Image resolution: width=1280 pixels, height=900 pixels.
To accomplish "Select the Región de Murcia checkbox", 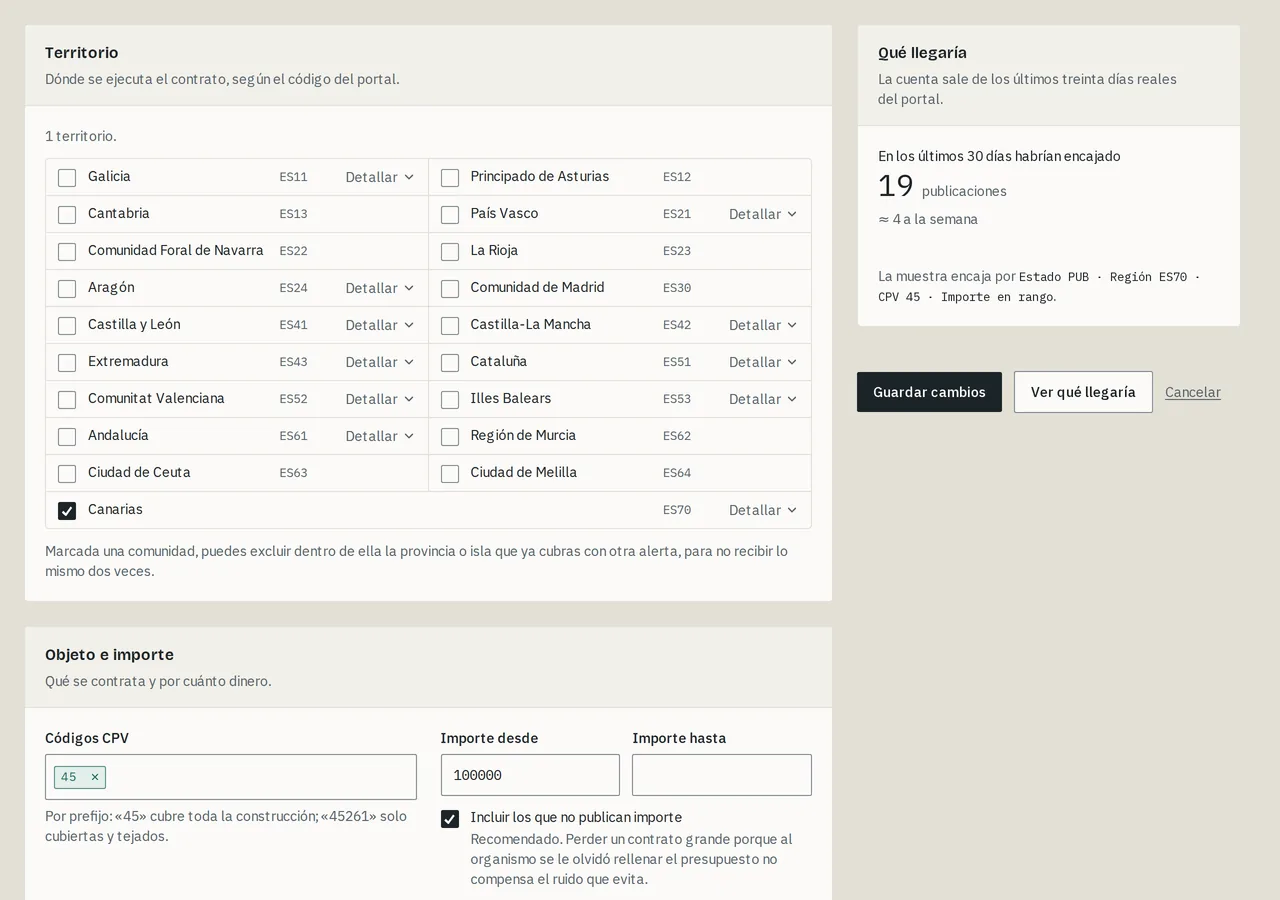I will (x=450, y=437).
